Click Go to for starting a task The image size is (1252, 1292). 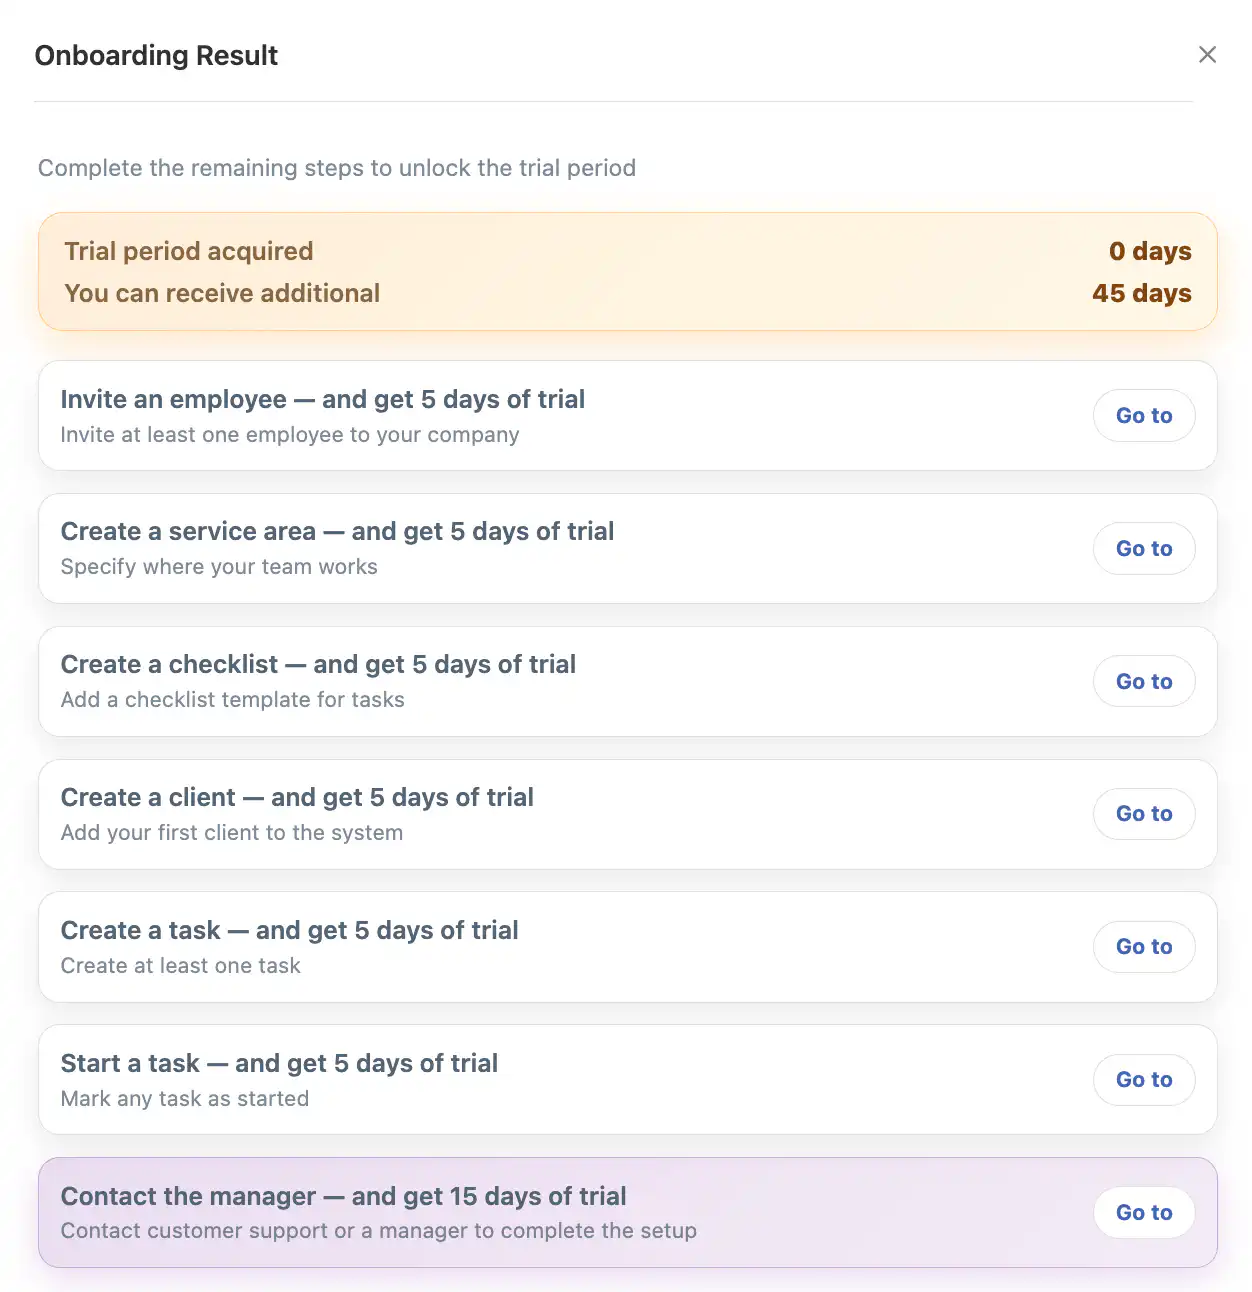click(x=1144, y=1079)
